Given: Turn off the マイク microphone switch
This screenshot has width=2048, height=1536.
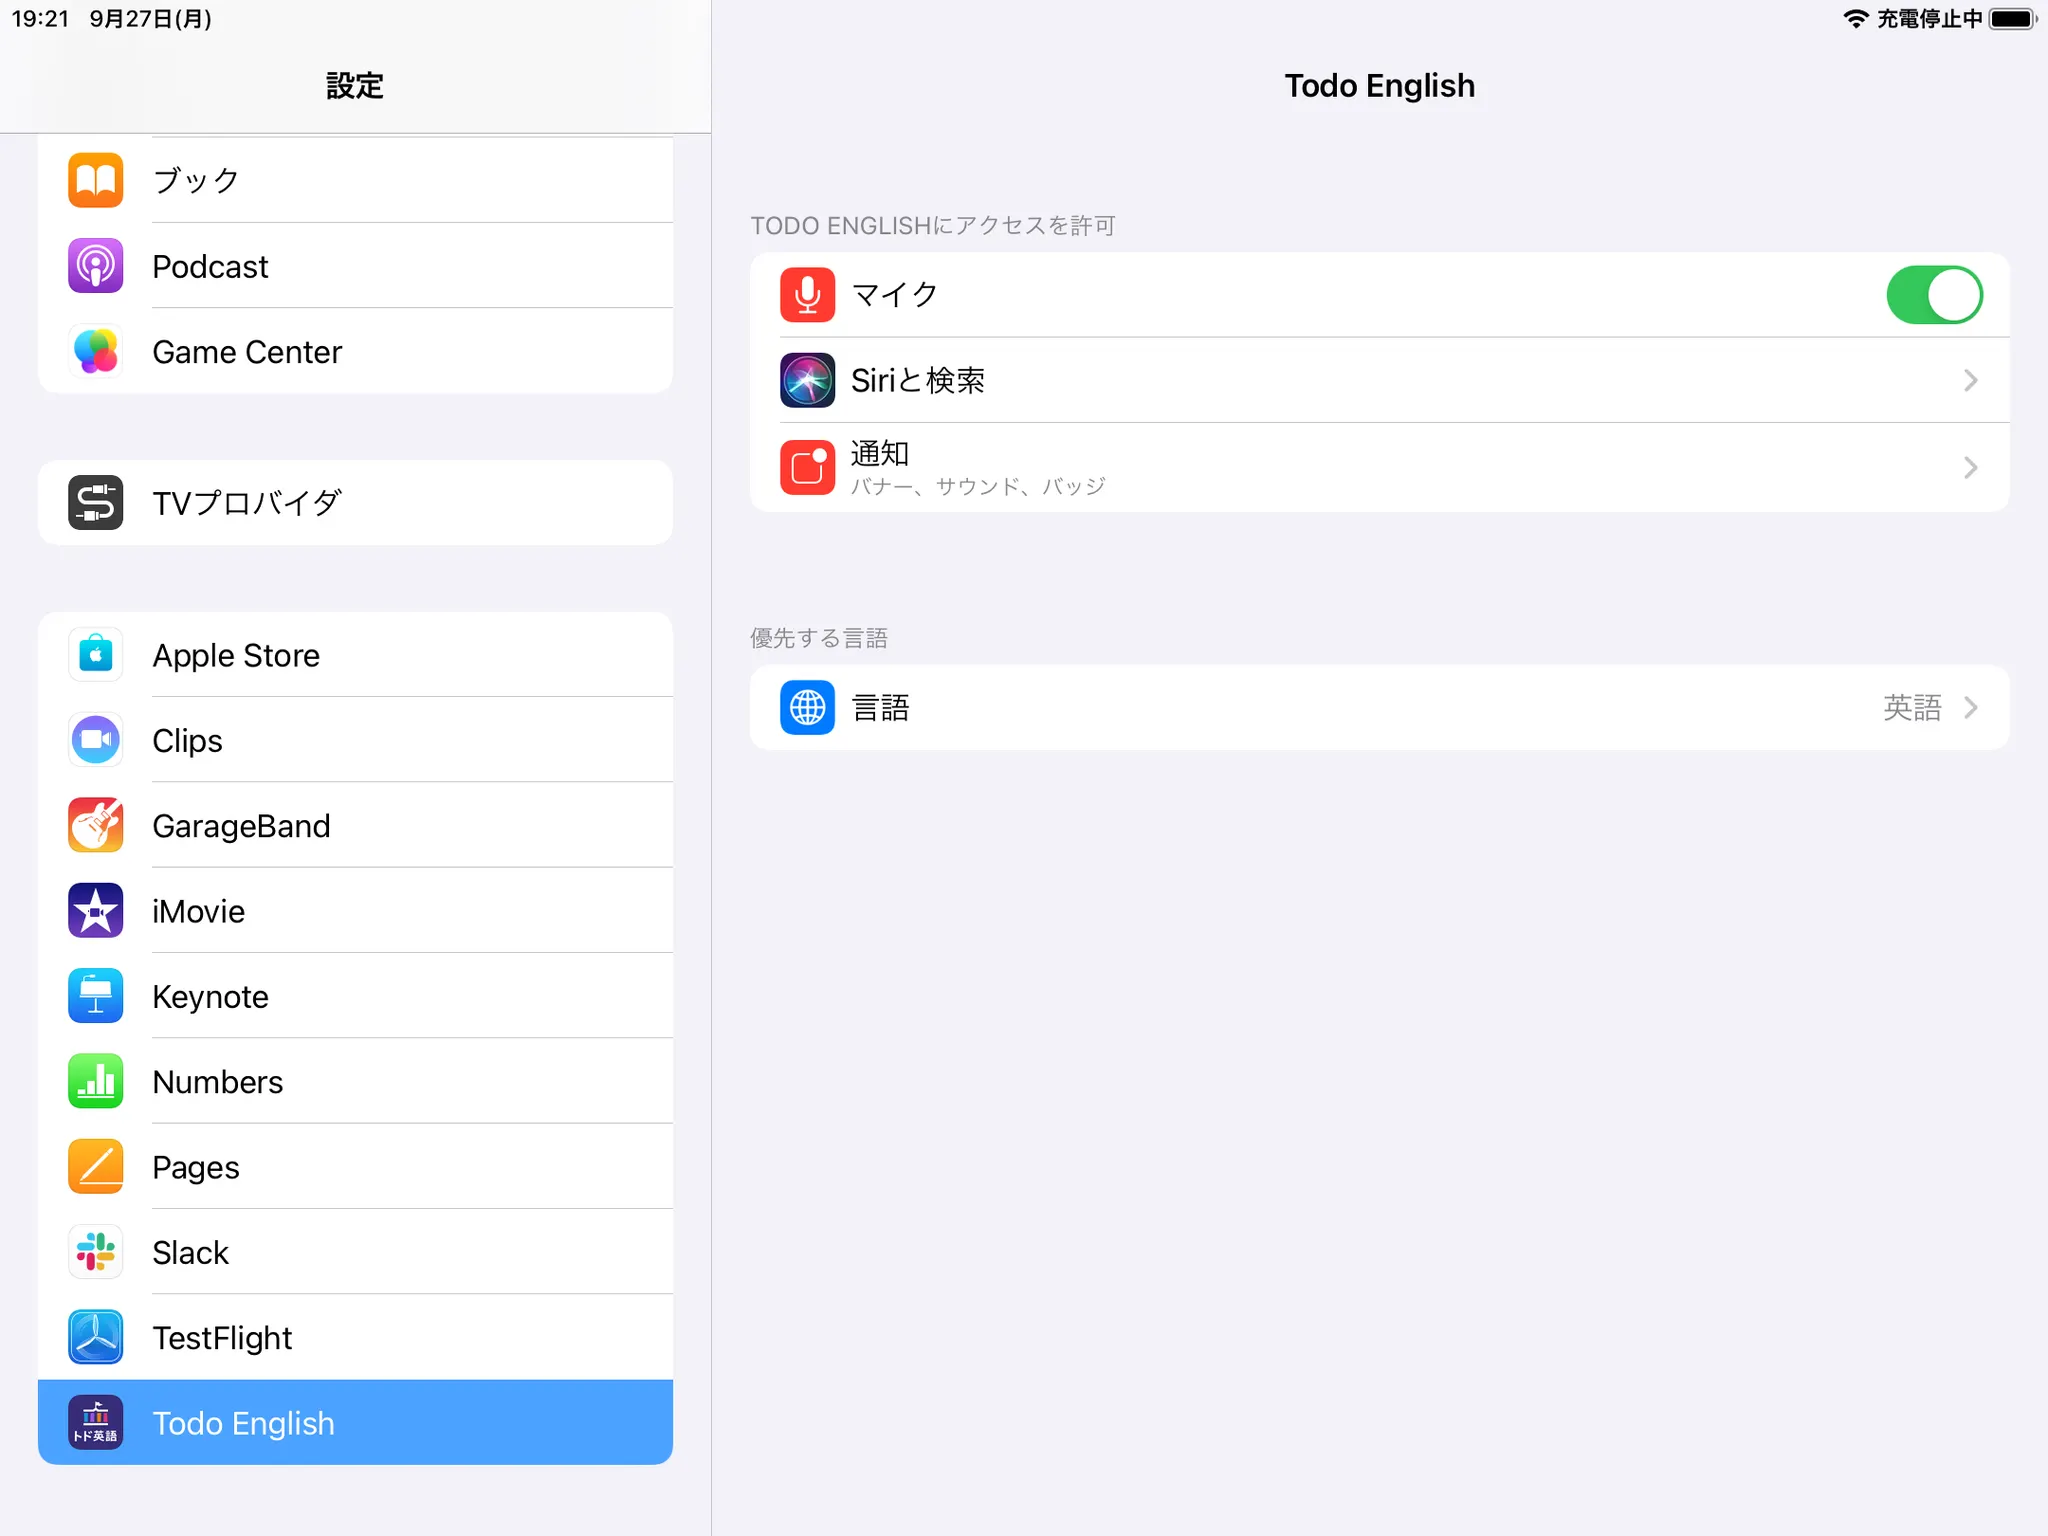Looking at the screenshot, I should coord(1933,295).
